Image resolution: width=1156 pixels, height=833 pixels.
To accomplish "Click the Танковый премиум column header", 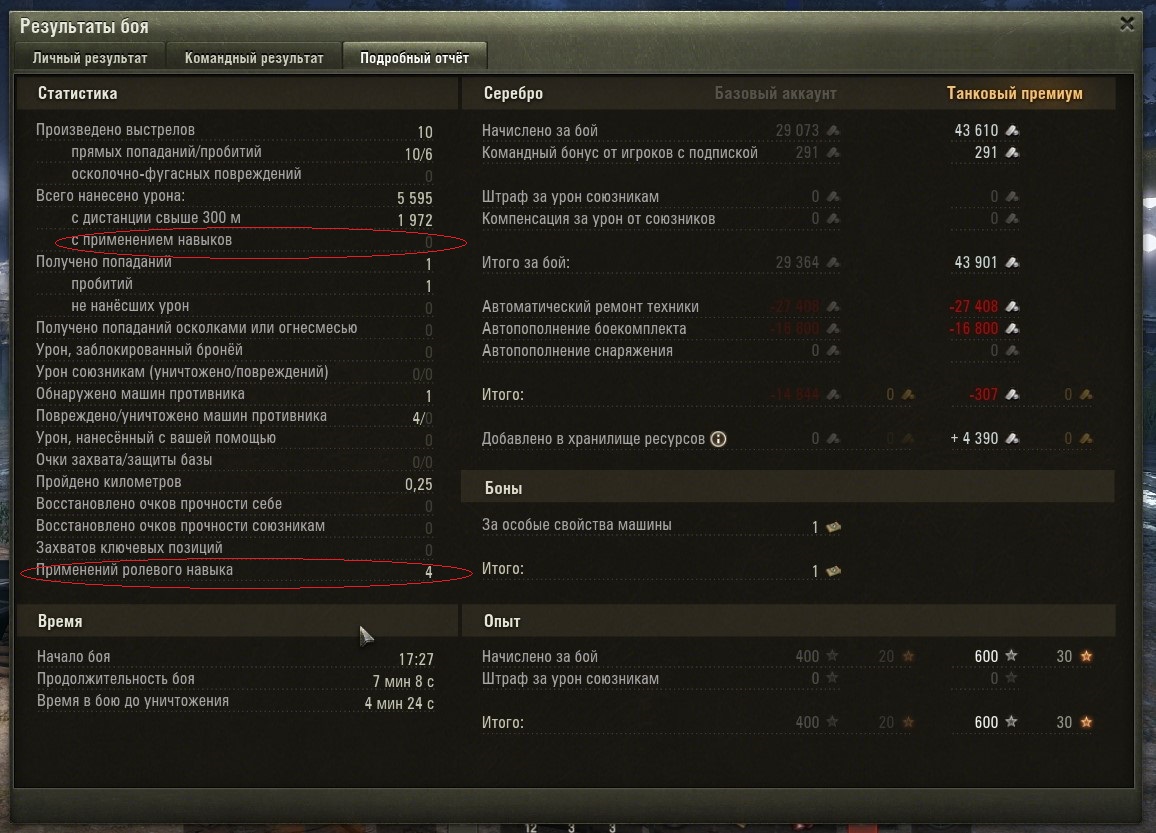I will click(x=1014, y=94).
